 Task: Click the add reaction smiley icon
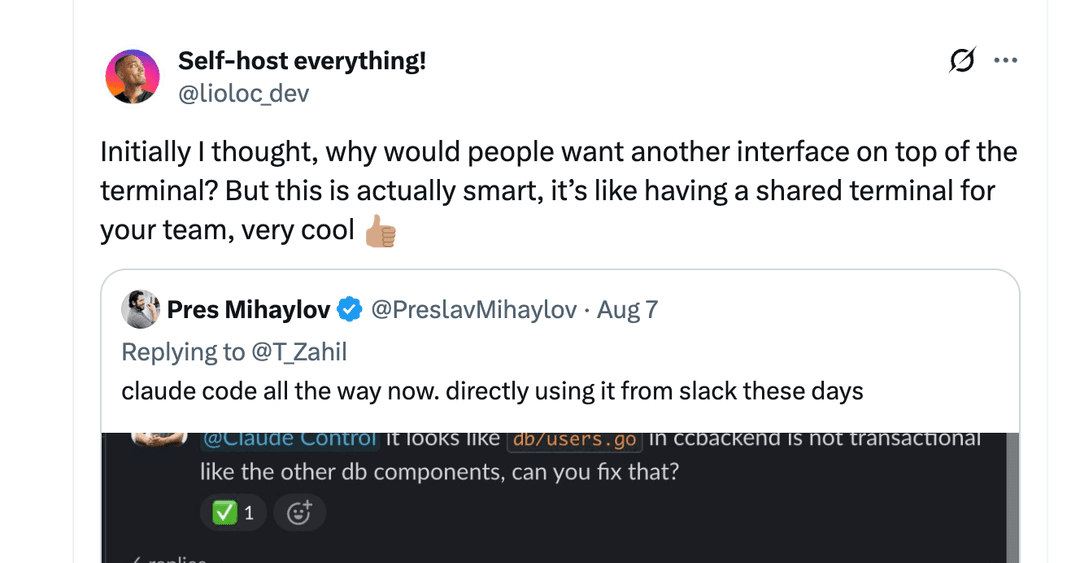(299, 513)
